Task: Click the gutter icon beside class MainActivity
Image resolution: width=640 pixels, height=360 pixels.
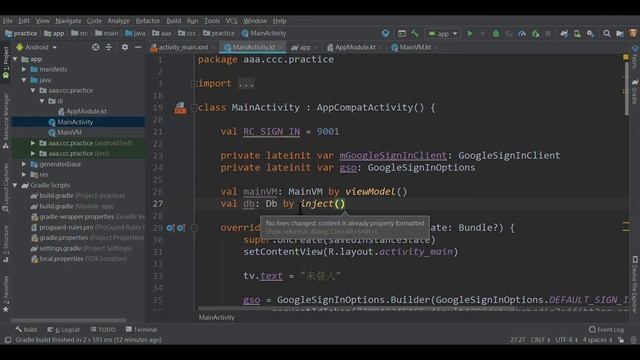Action: coord(180,108)
